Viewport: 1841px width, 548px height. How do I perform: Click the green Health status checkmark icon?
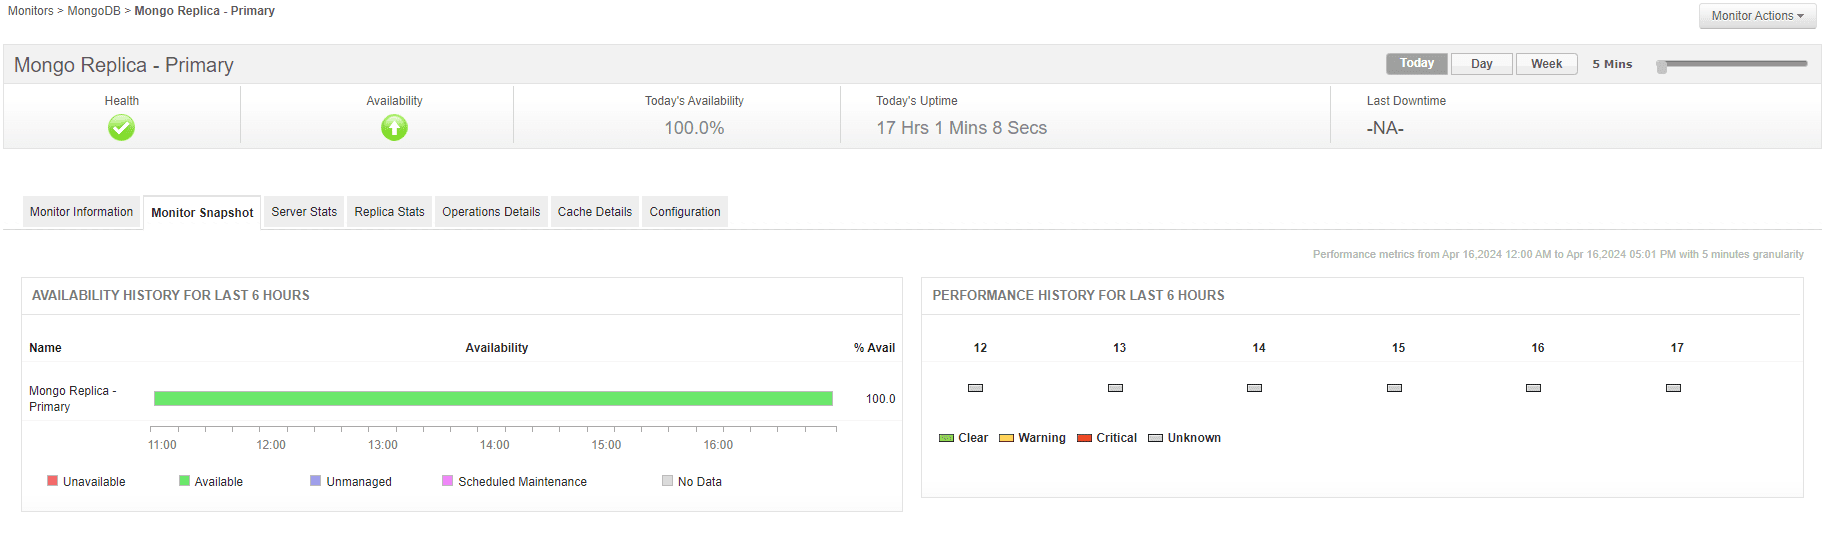(121, 128)
